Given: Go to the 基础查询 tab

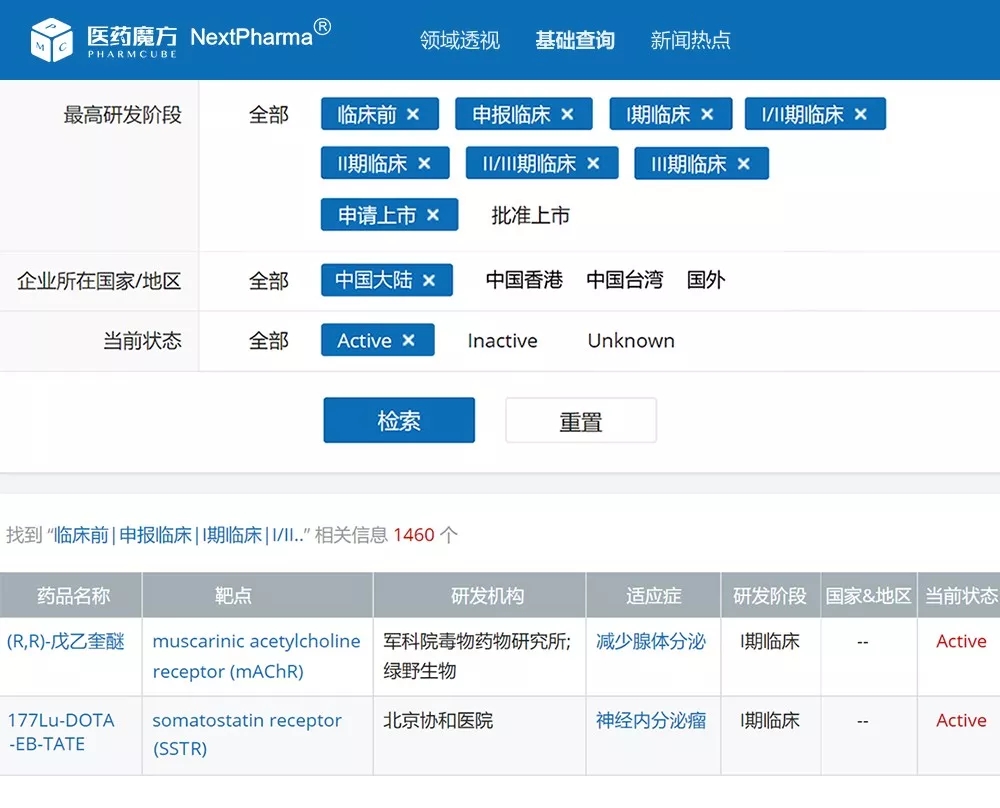Looking at the screenshot, I should pos(575,40).
